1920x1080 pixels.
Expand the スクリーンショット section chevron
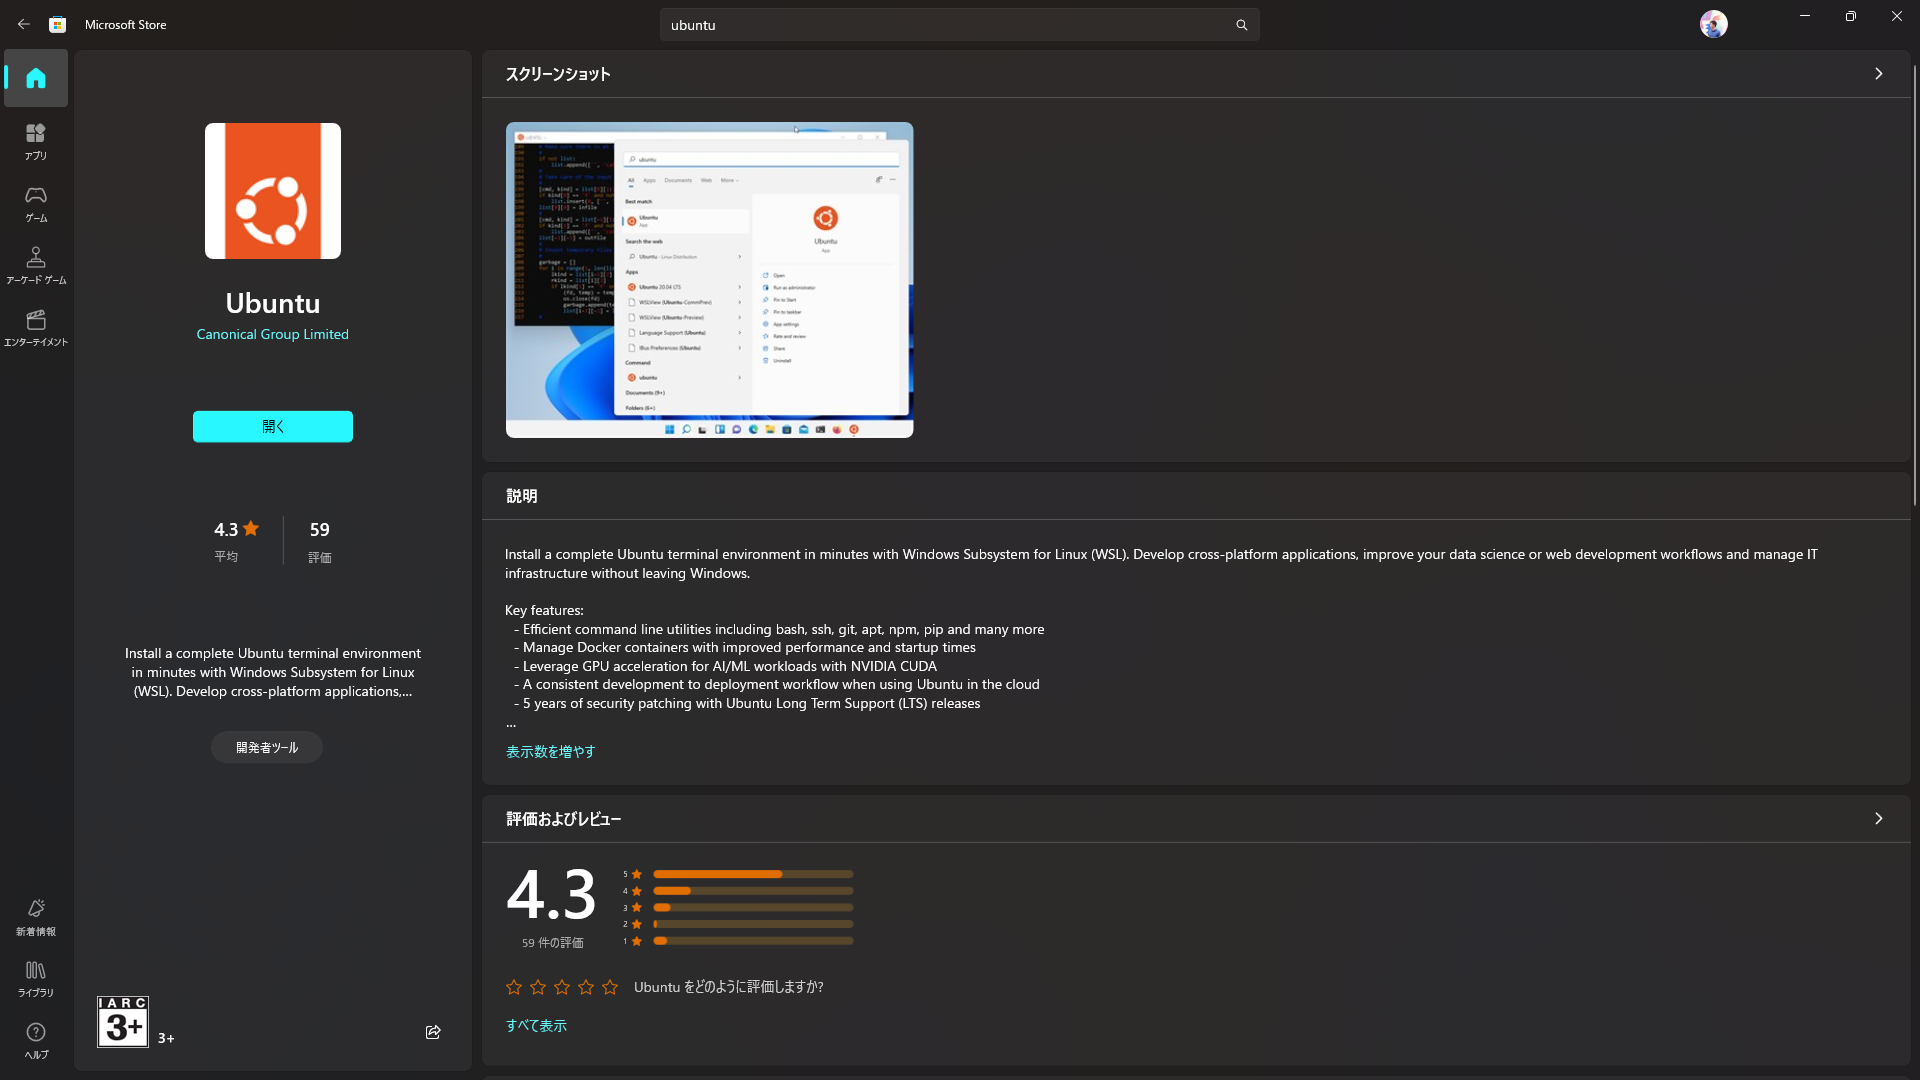[1878, 73]
